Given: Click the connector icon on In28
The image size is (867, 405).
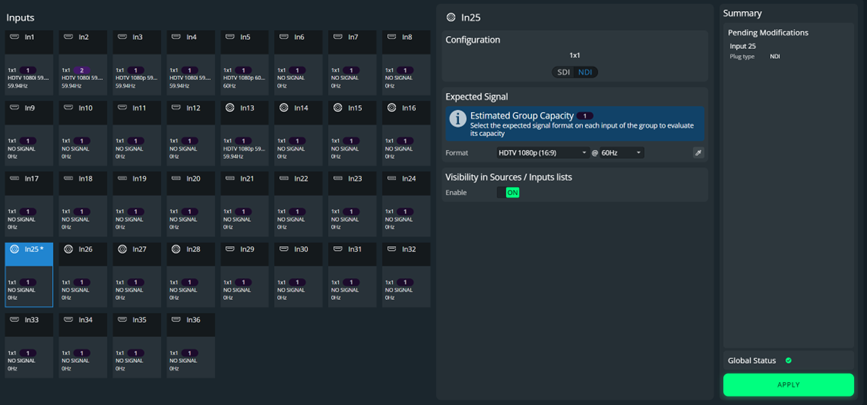Looking at the screenshot, I should tap(176, 249).
